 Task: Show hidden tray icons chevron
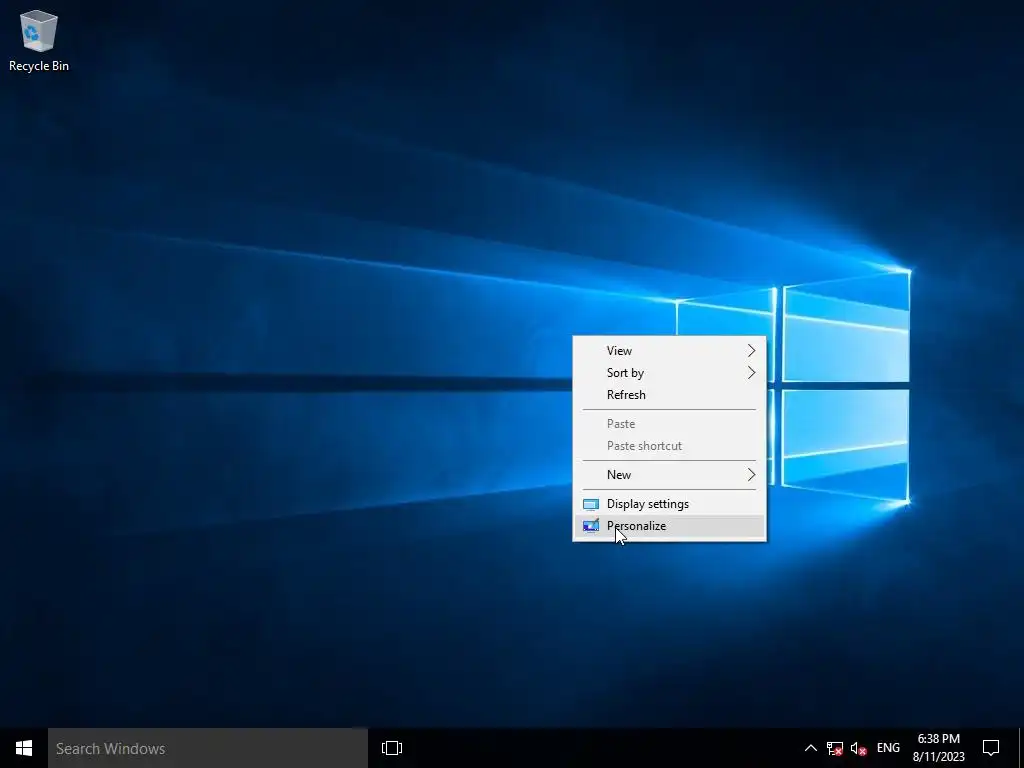(x=810, y=748)
